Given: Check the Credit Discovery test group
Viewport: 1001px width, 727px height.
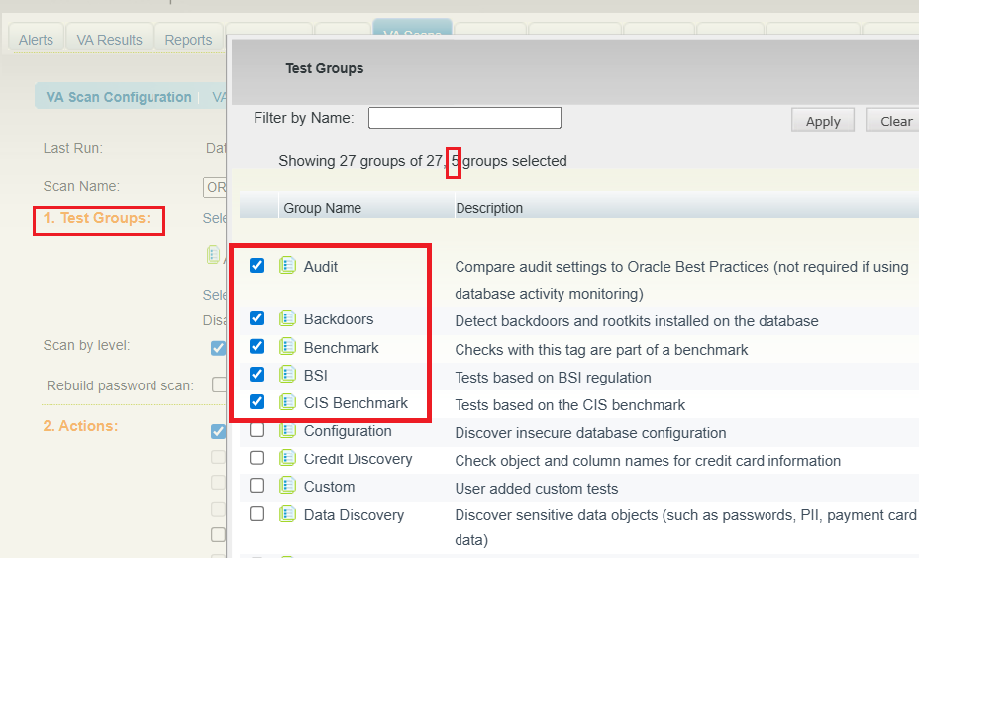Looking at the screenshot, I should point(257,458).
